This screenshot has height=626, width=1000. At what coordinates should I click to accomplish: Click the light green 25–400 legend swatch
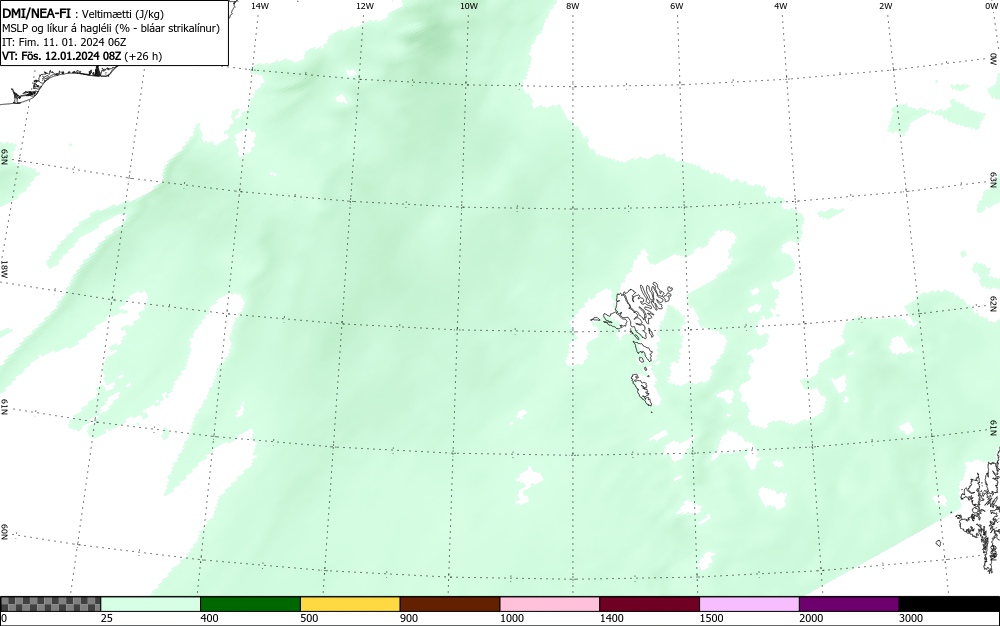click(x=151, y=604)
